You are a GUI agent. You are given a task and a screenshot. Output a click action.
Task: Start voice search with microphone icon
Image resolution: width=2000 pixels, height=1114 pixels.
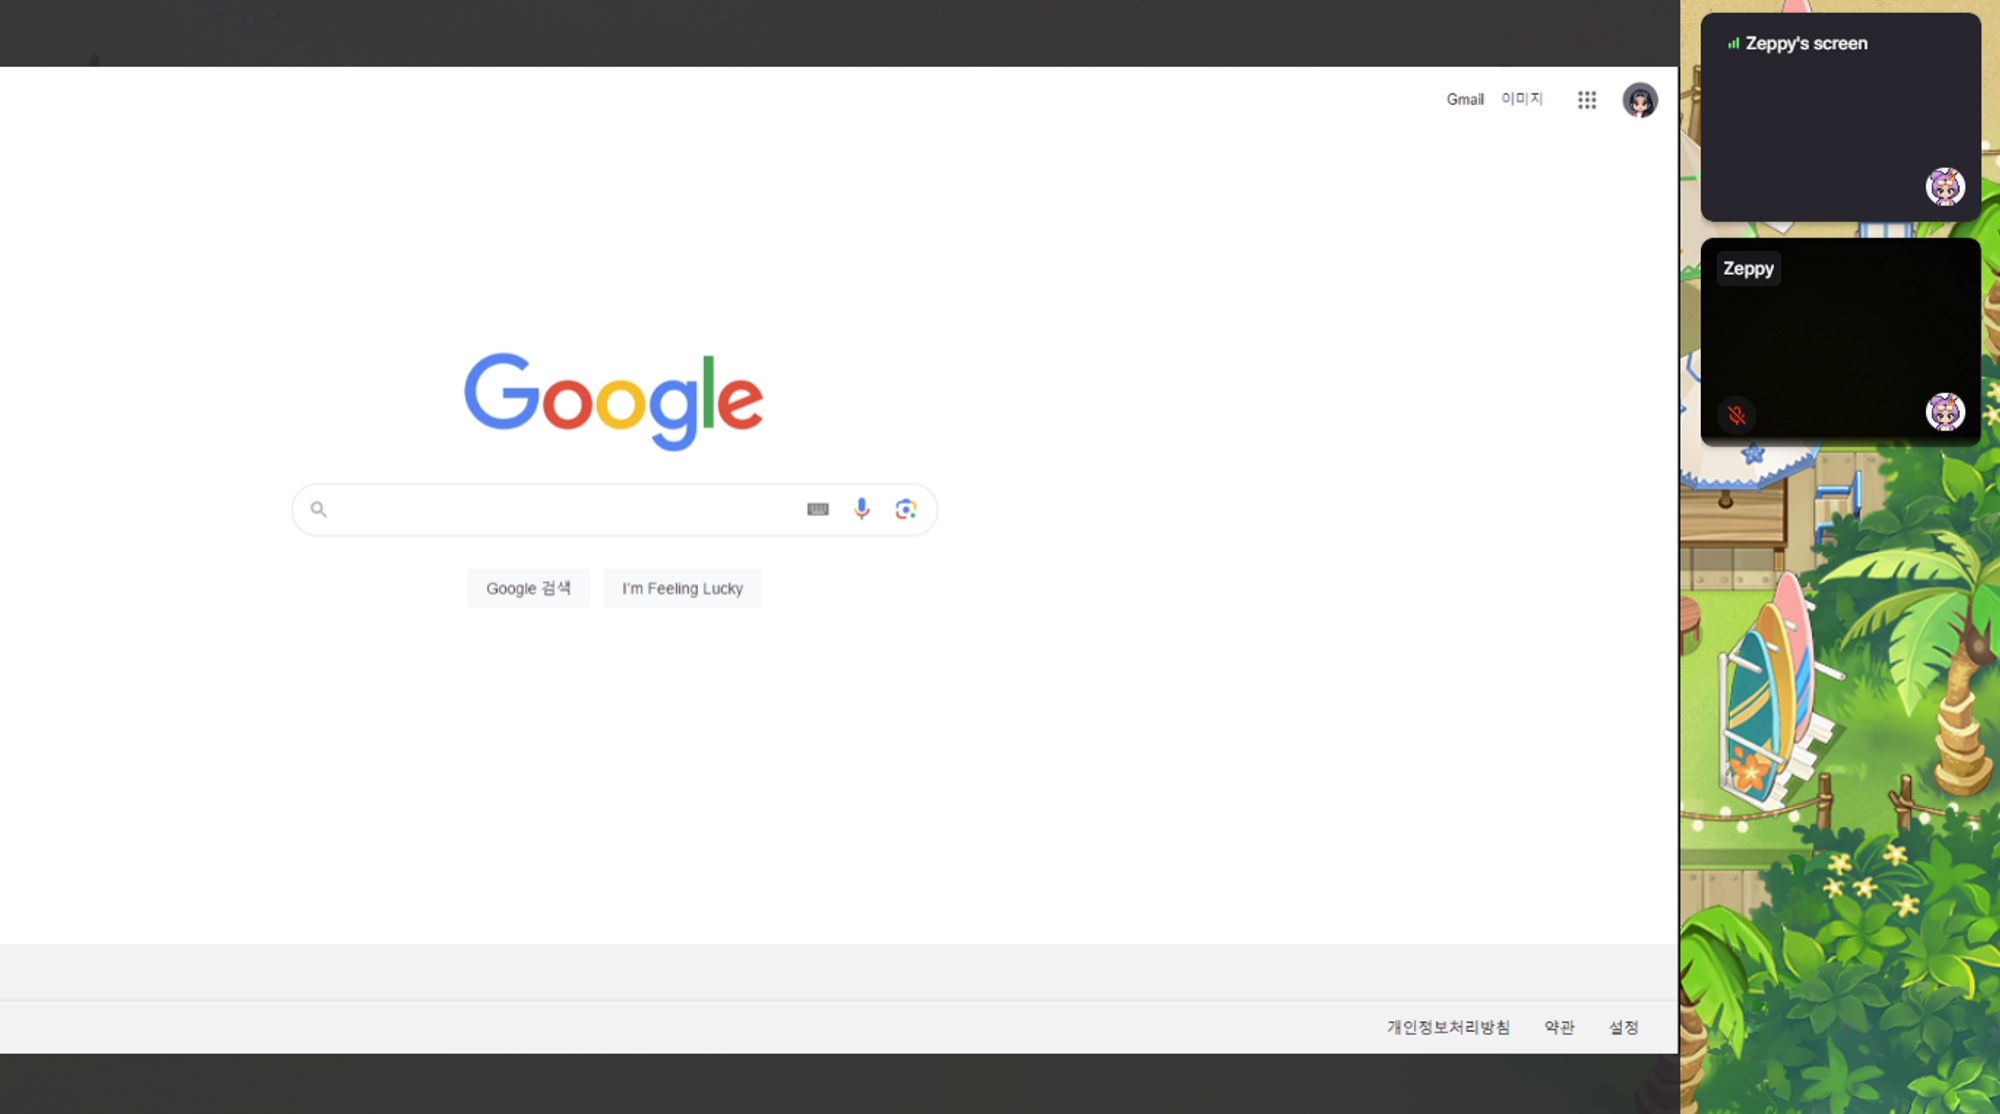[x=861, y=509]
